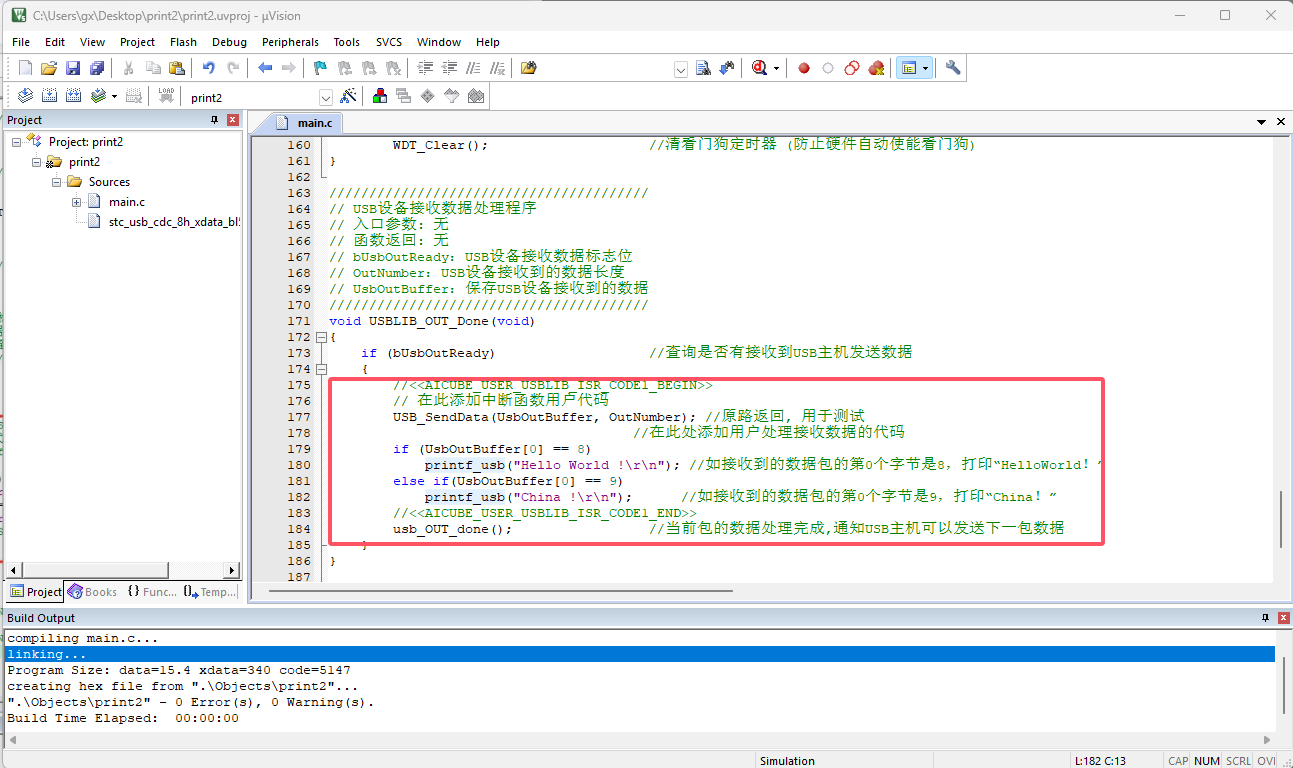Navigate backwards with the blue arrow

[265, 68]
